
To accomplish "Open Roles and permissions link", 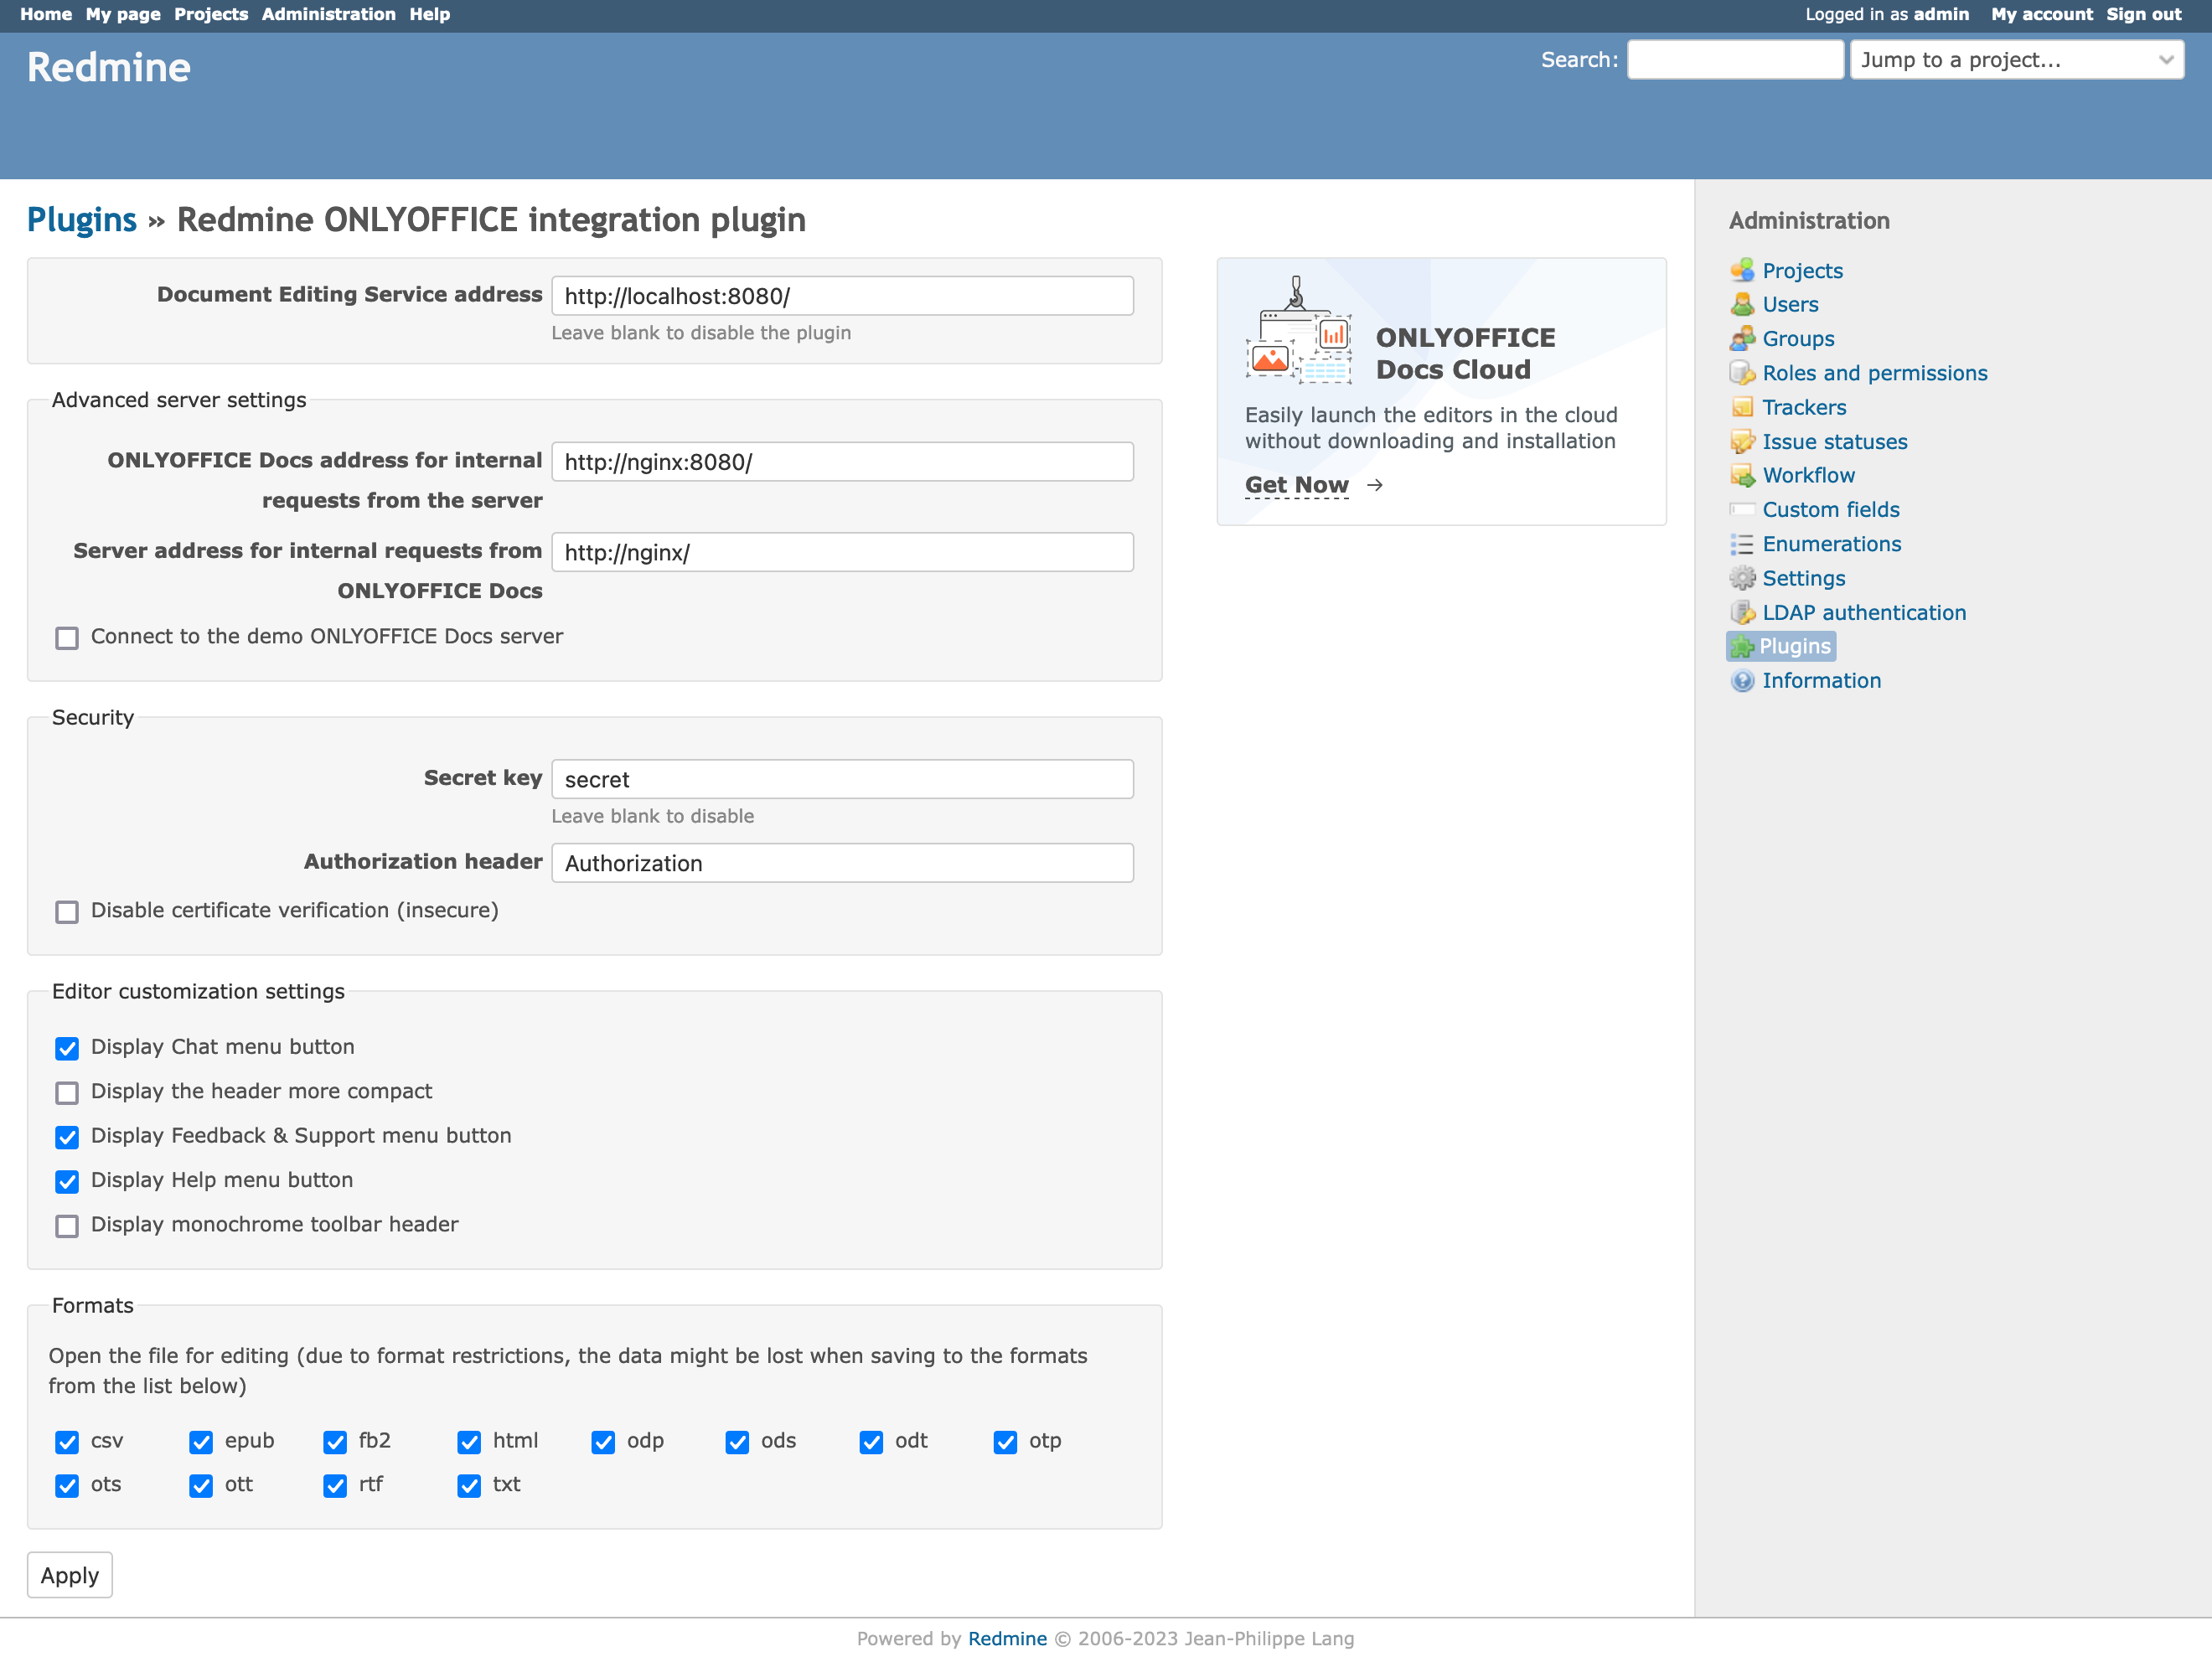I will pyautogui.click(x=1874, y=373).
